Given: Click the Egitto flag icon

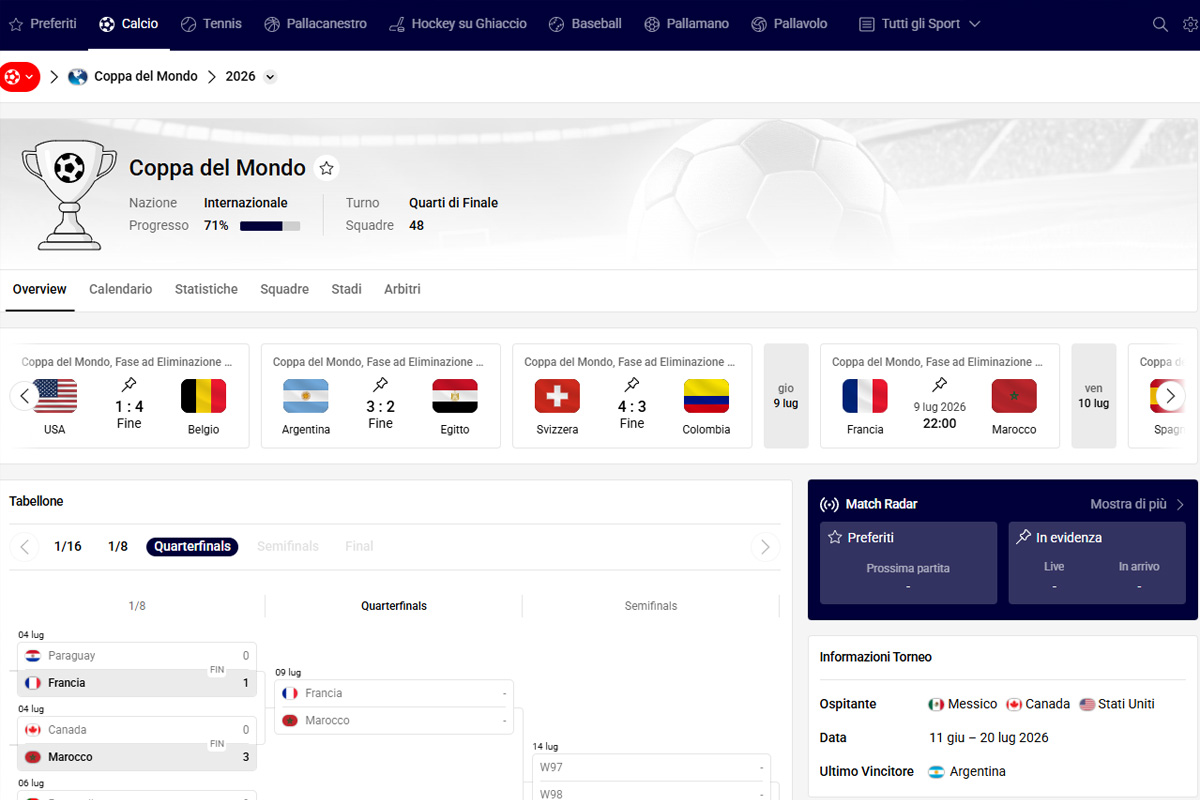Looking at the screenshot, I should click(x=455, y=396).
